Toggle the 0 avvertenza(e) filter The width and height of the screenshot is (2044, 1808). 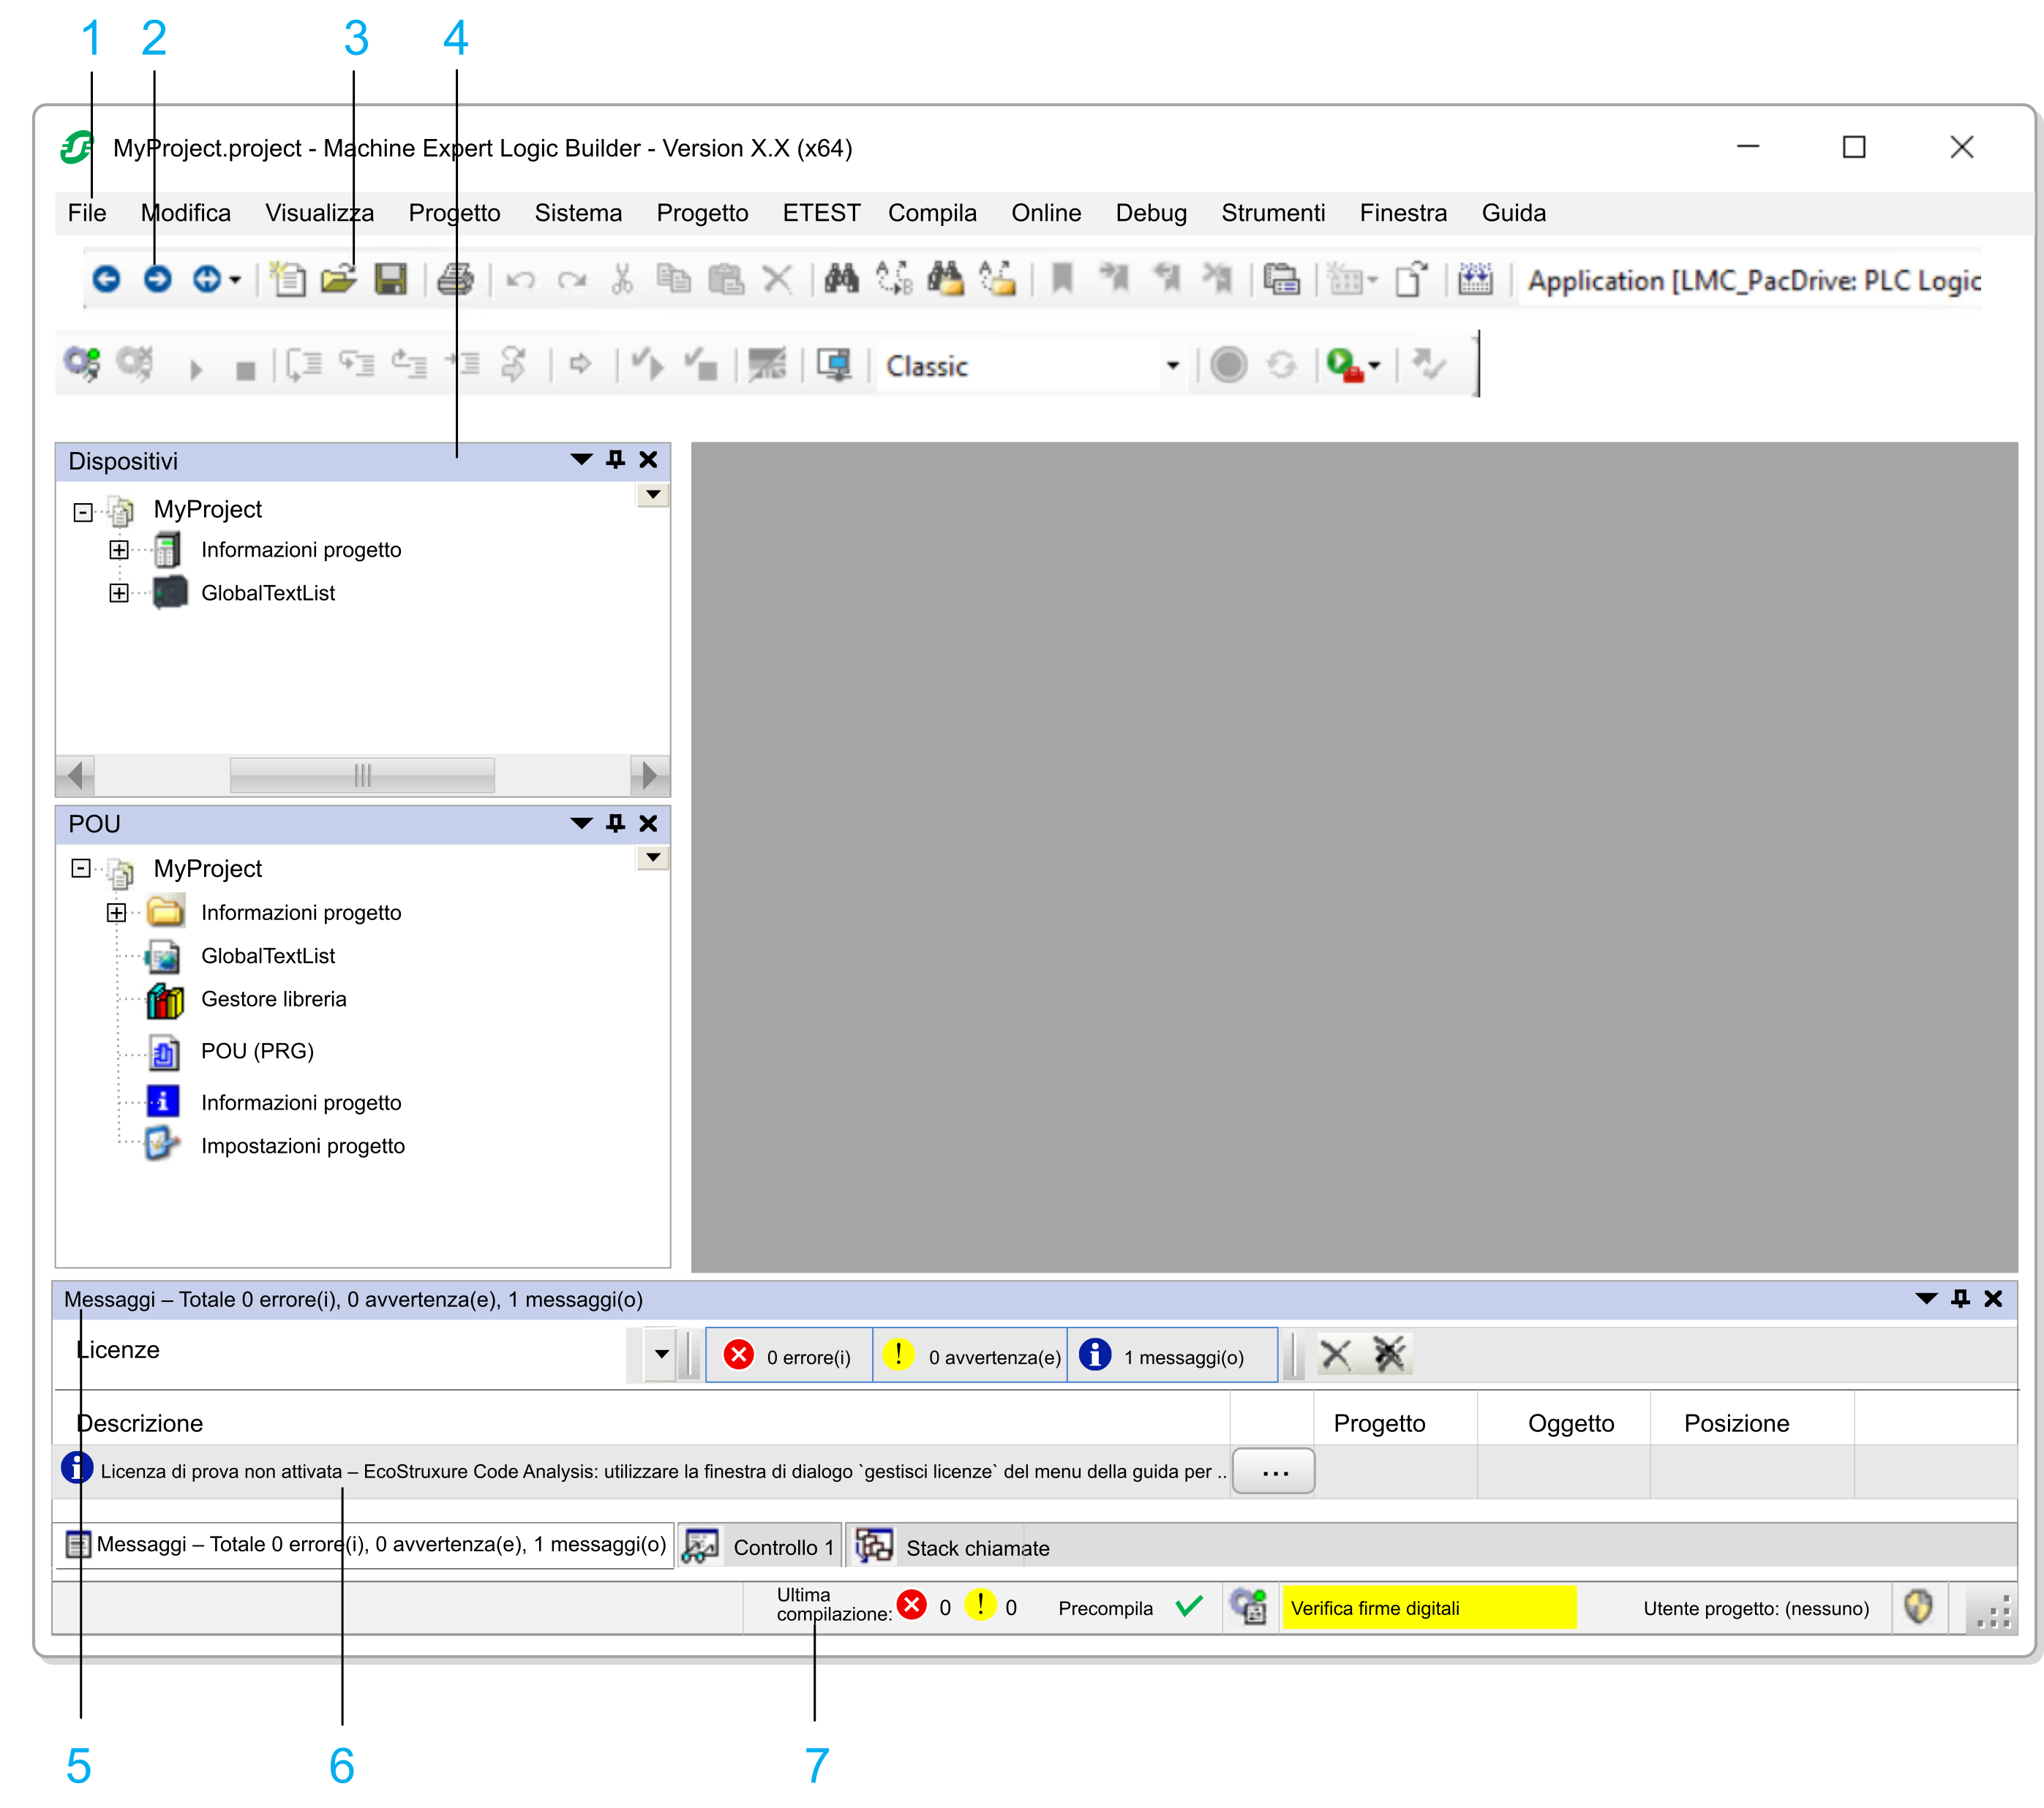point(970,1356)
